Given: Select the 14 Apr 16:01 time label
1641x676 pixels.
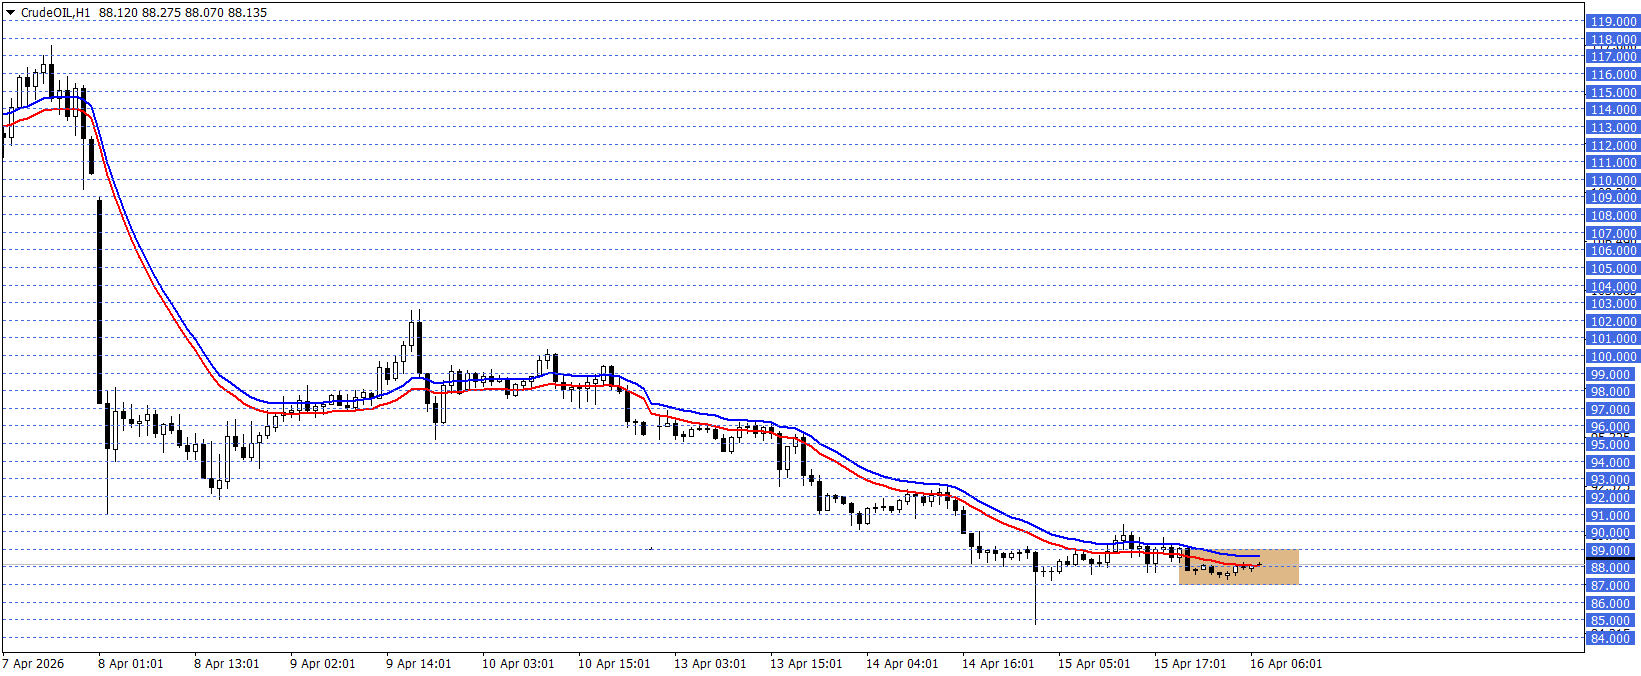Looking at the screenshot, I should click(x=998, y=664).
